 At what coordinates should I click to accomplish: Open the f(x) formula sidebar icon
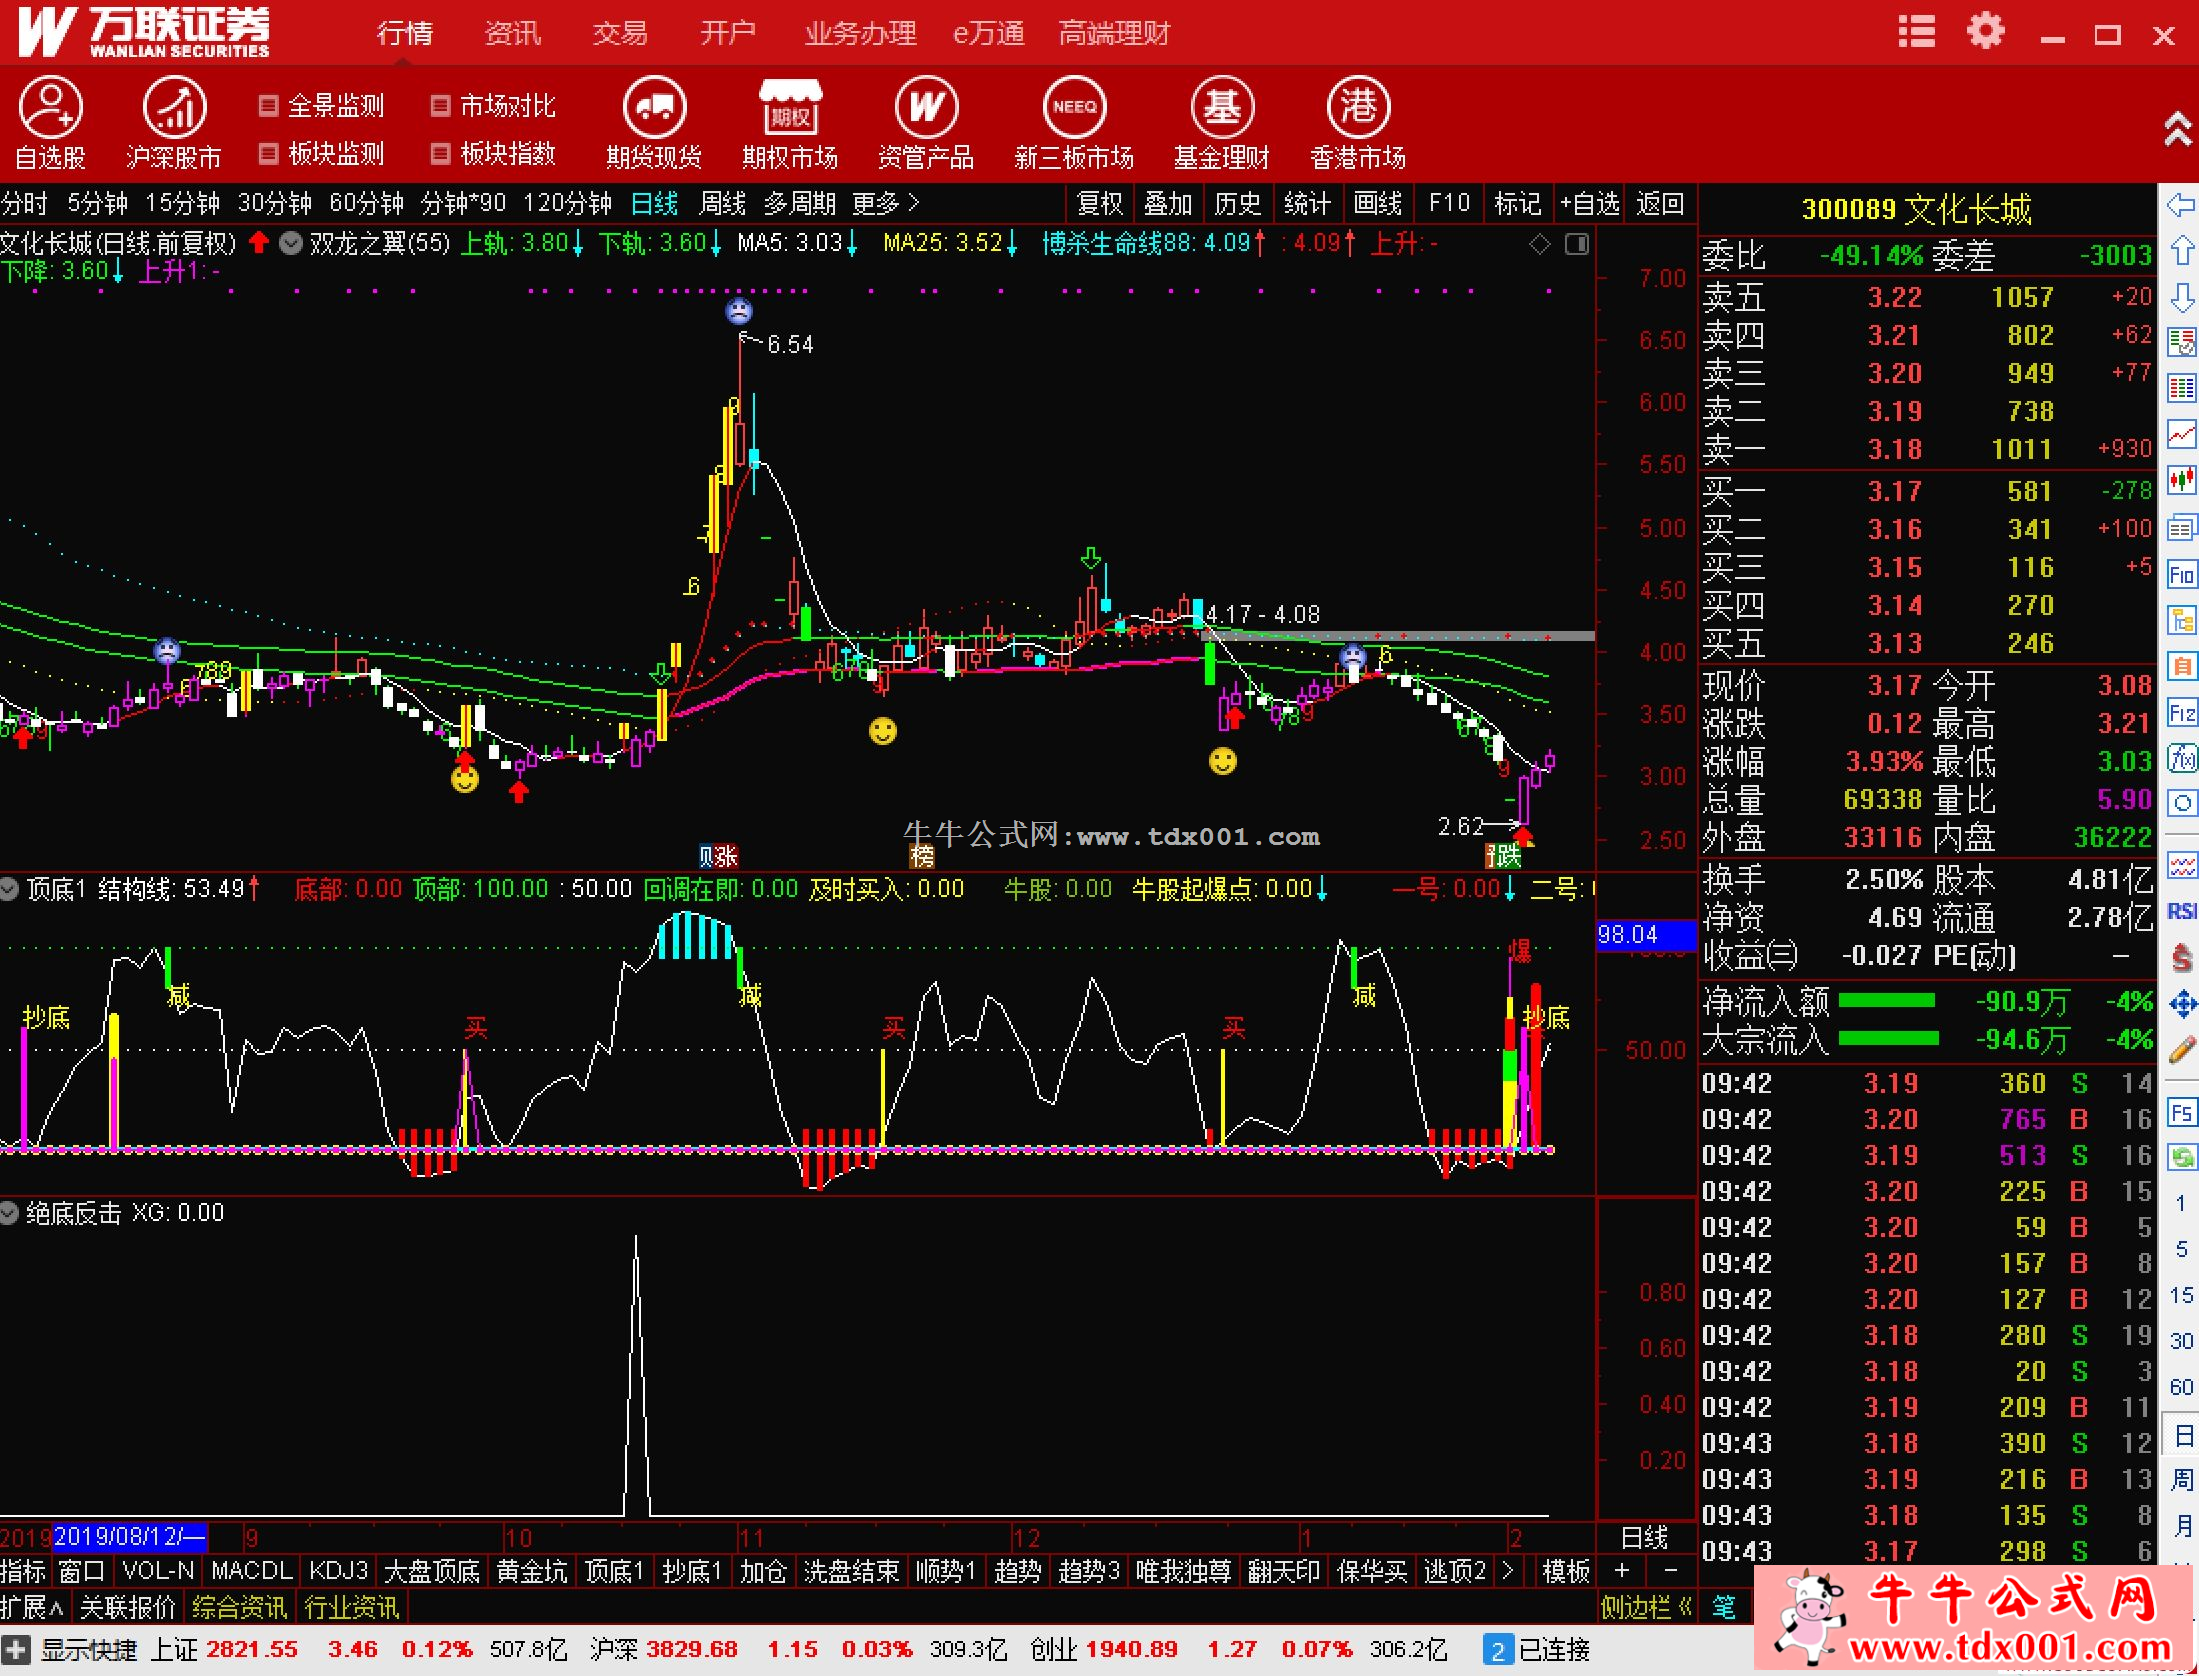[2181, 758]
